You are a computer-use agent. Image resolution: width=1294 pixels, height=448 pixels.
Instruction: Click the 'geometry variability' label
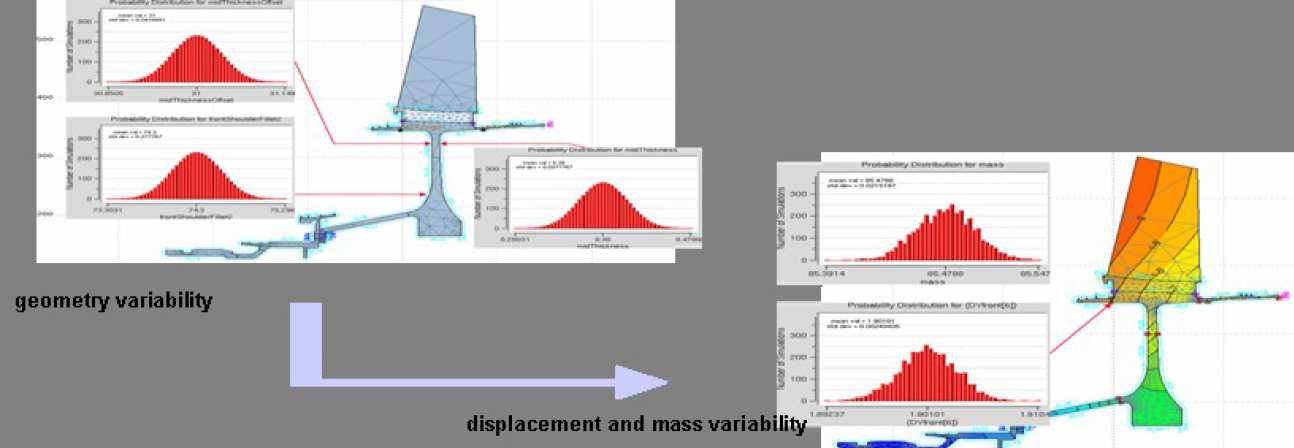pos(113,301)
